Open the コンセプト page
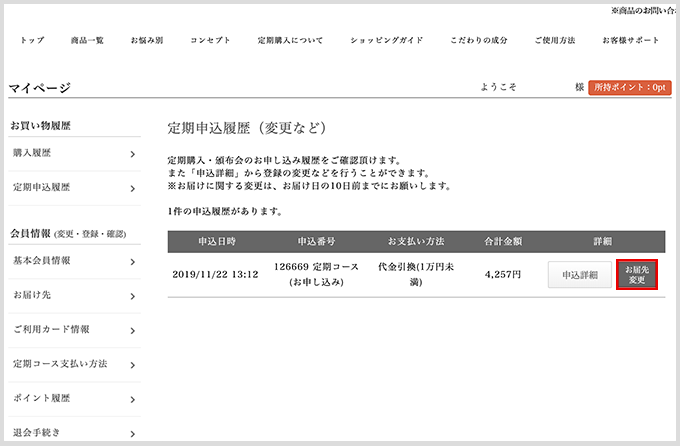This screenshot has height=446, width=680. tap(210, 40)
